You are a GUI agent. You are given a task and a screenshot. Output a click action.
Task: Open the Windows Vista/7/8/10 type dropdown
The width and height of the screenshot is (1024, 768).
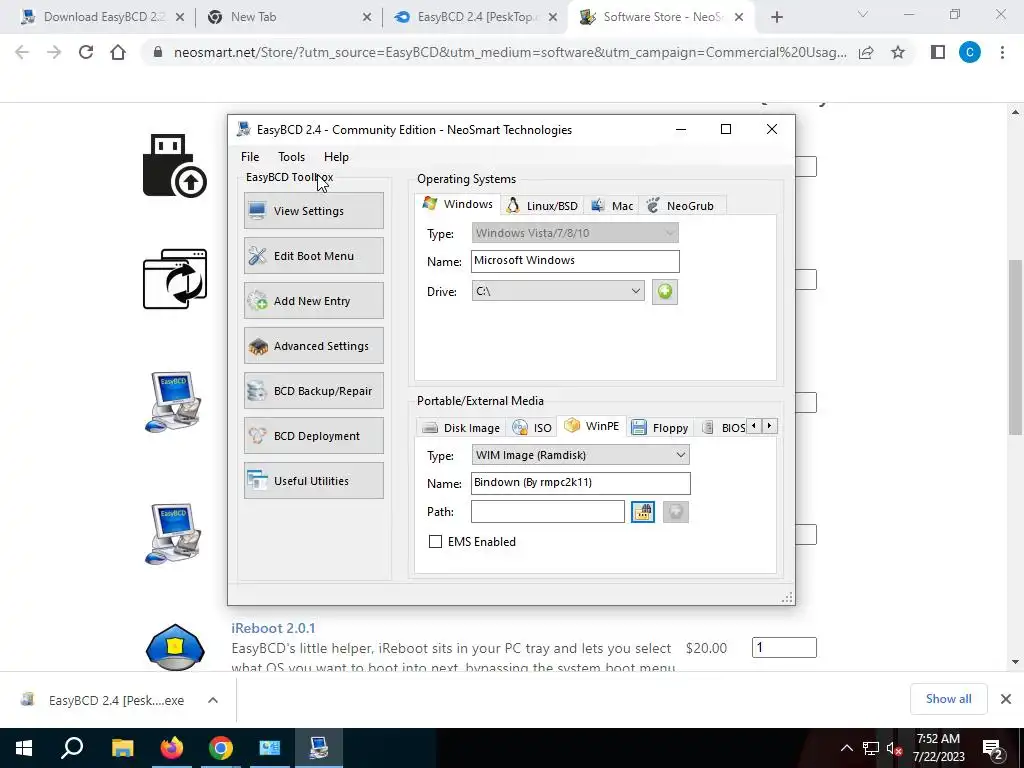click(x=575, y=232)
